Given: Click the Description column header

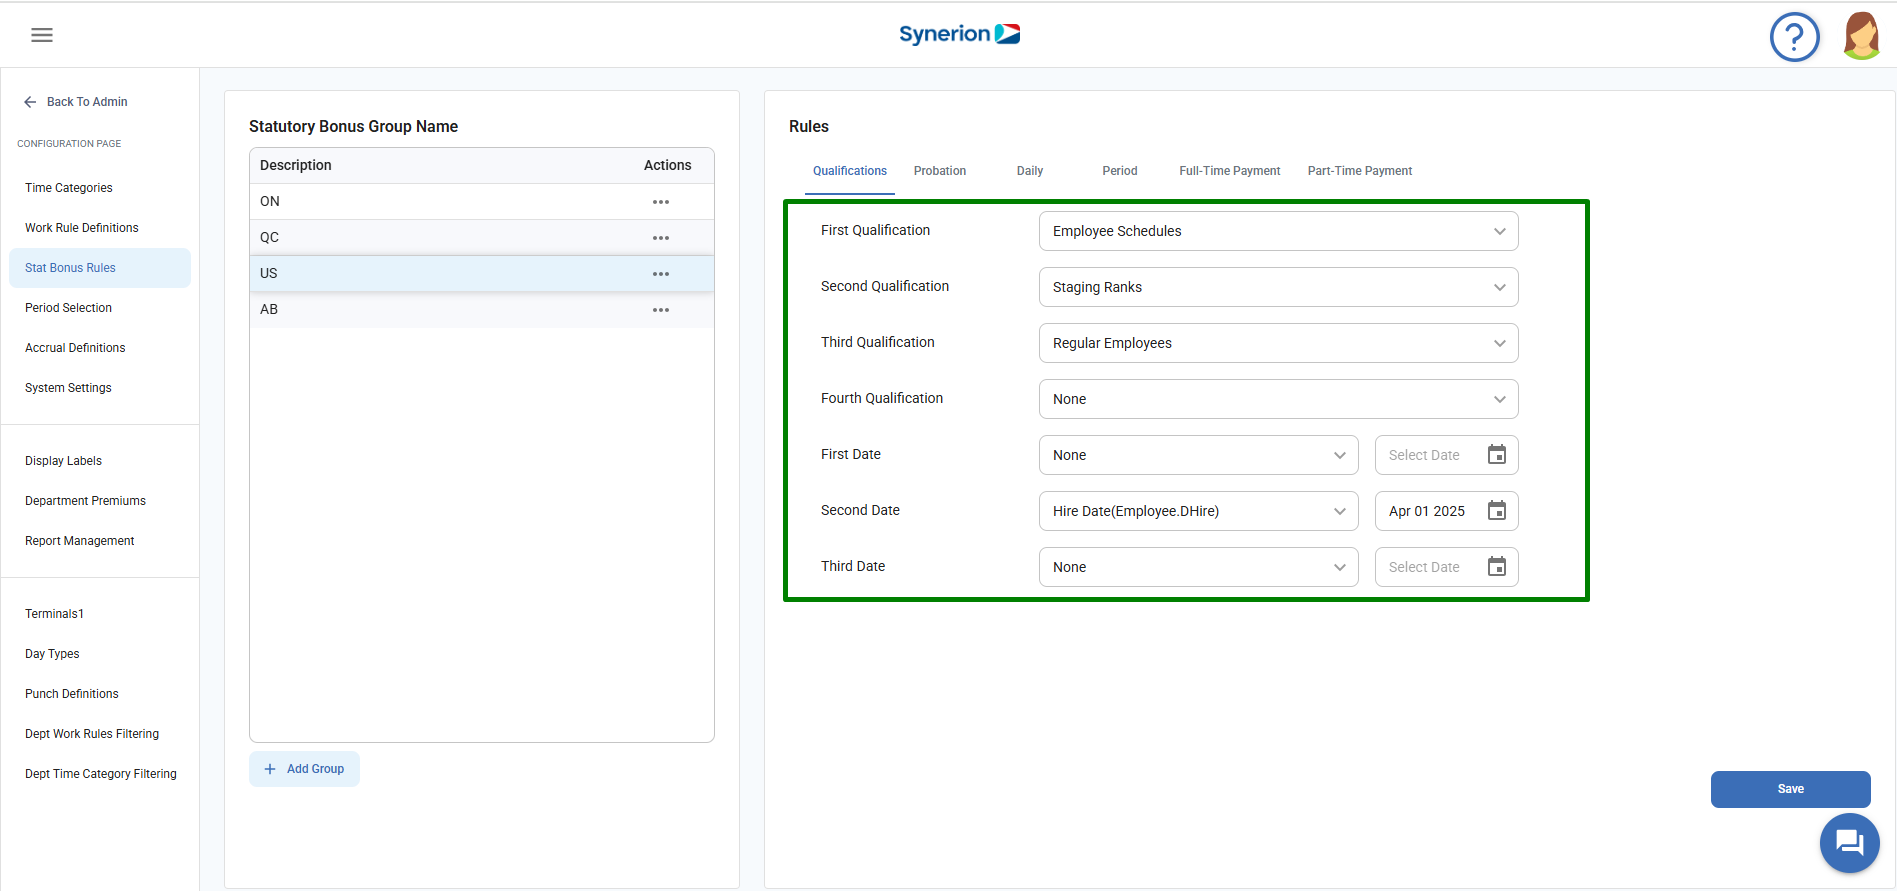Looking at the screenshot, I should [296, 165].
